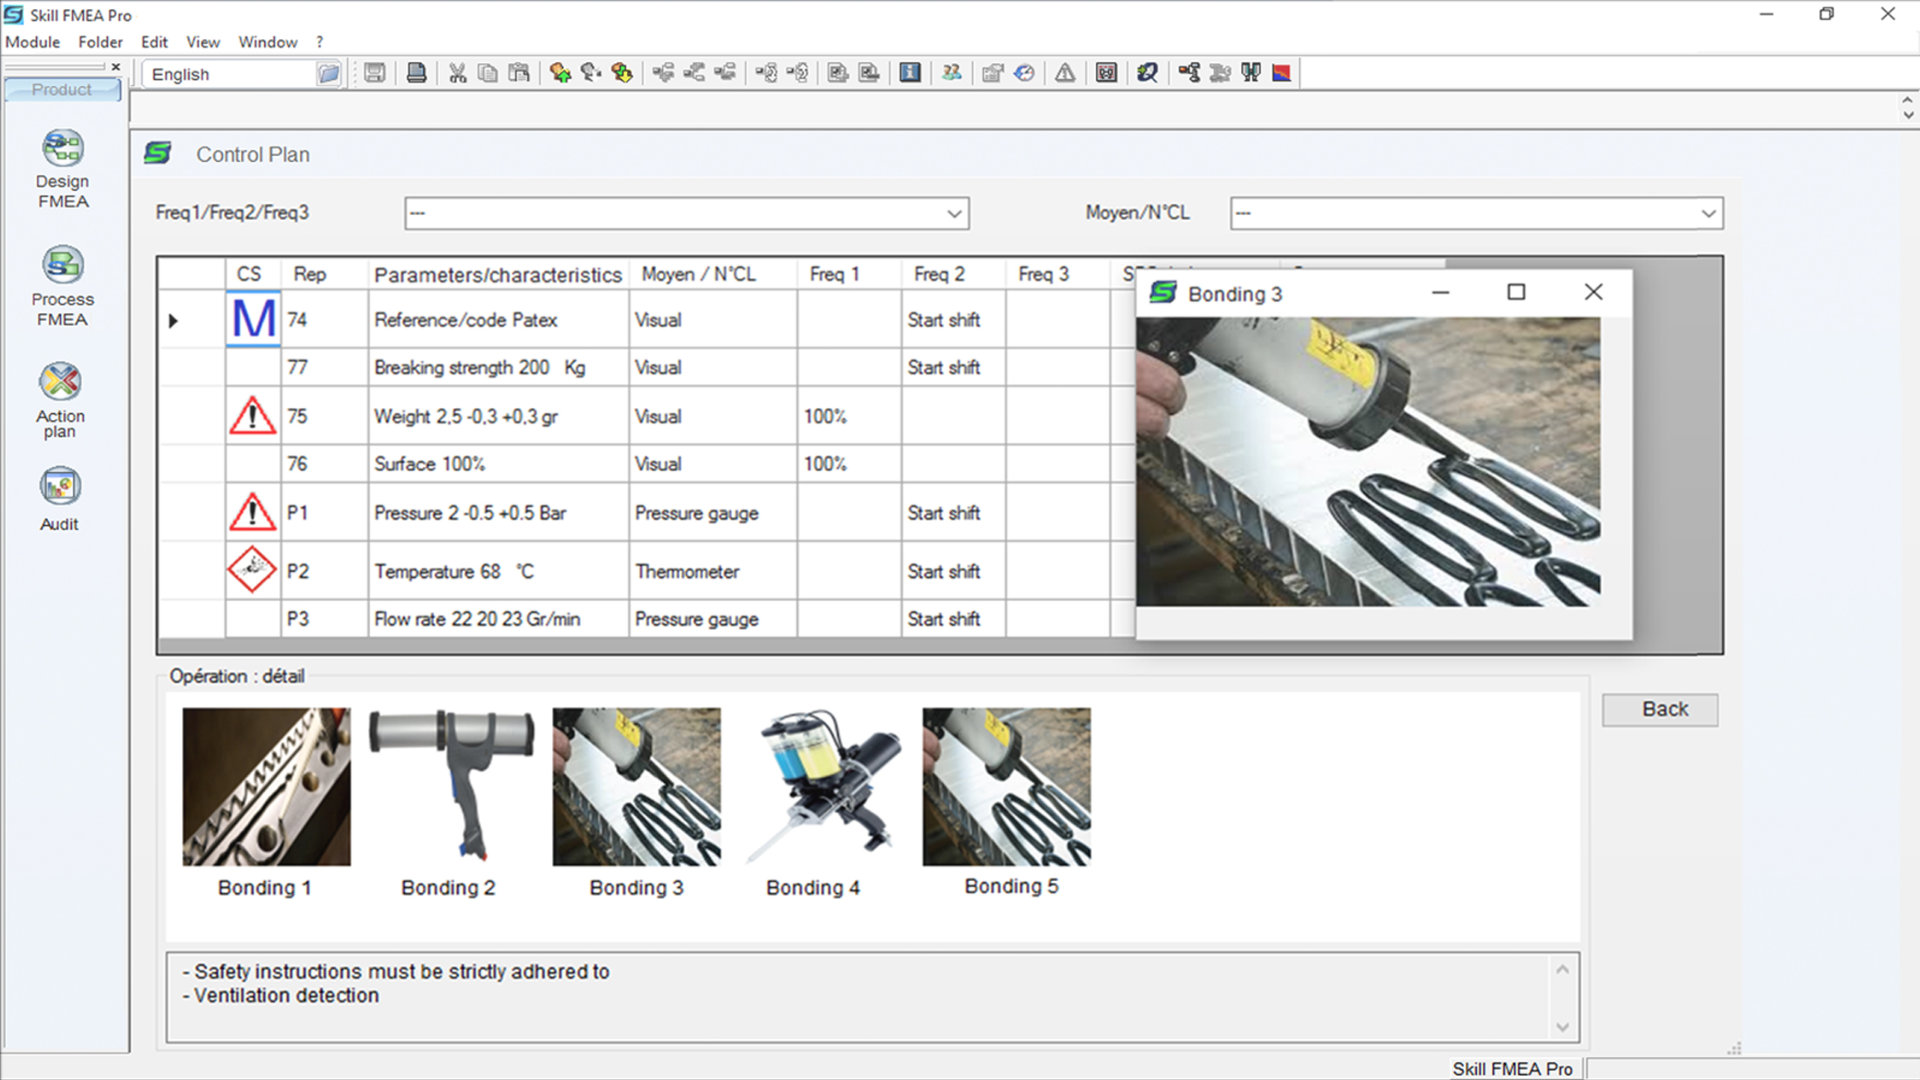Minimize the Bonding 3 popup window
The height and width of the screenshot is (1080, 1920).
1440,292
